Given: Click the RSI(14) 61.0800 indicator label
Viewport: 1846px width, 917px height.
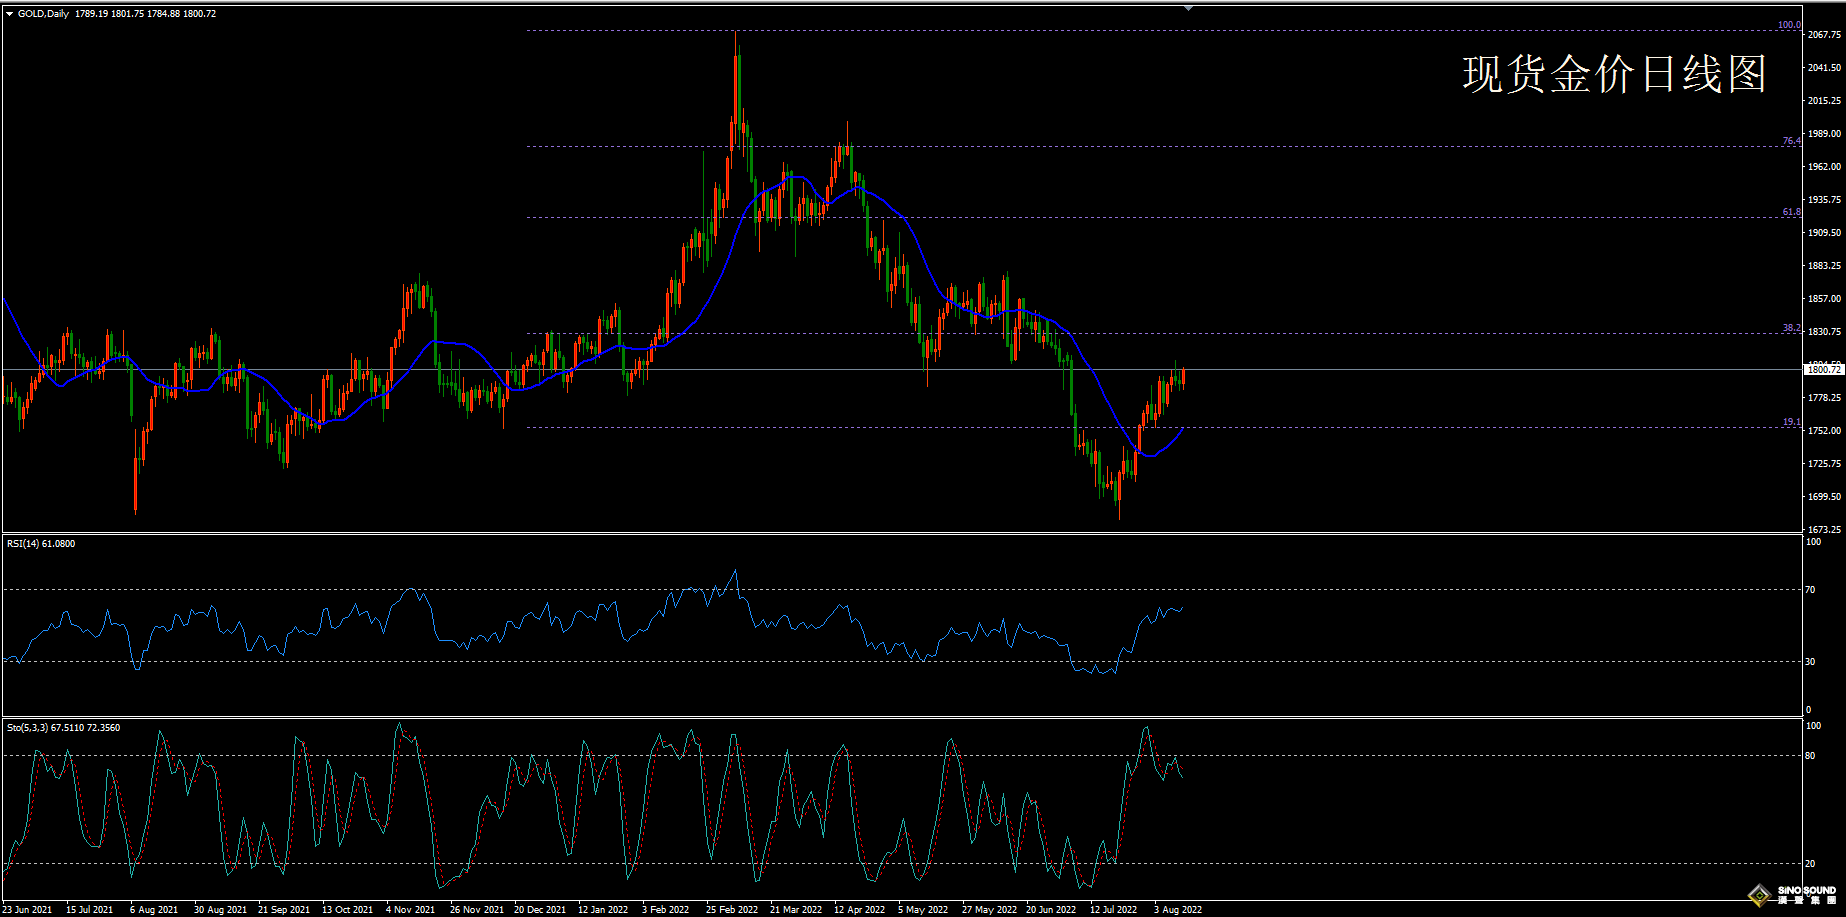Looking at the screenshot, I should point(41,544).
